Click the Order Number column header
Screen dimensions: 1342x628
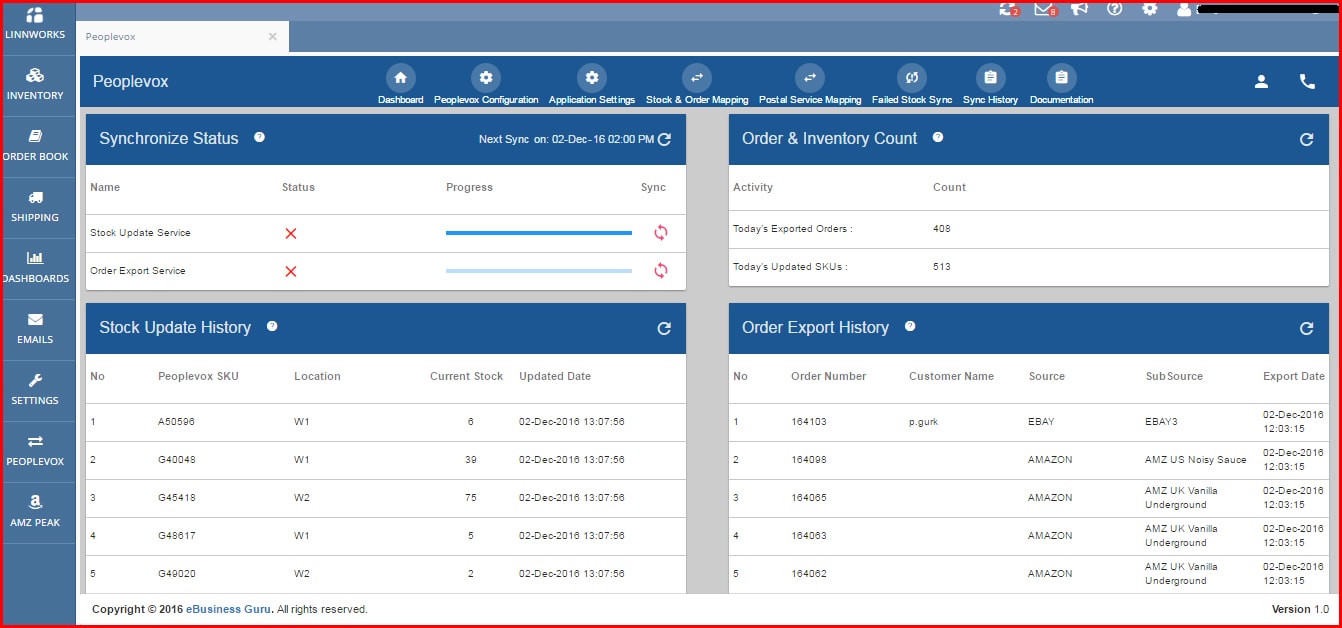pyautogui.click(x=829, y=377)
